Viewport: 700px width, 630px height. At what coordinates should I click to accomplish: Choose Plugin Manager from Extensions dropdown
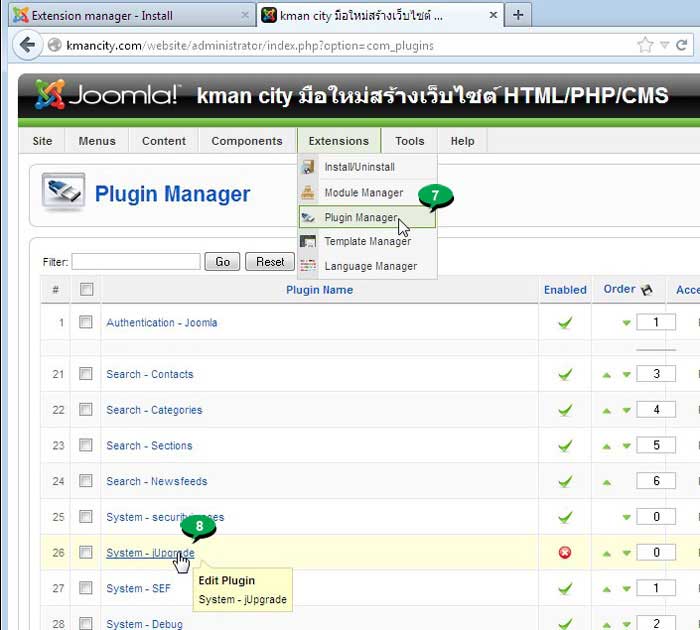[x=367, y=217]
